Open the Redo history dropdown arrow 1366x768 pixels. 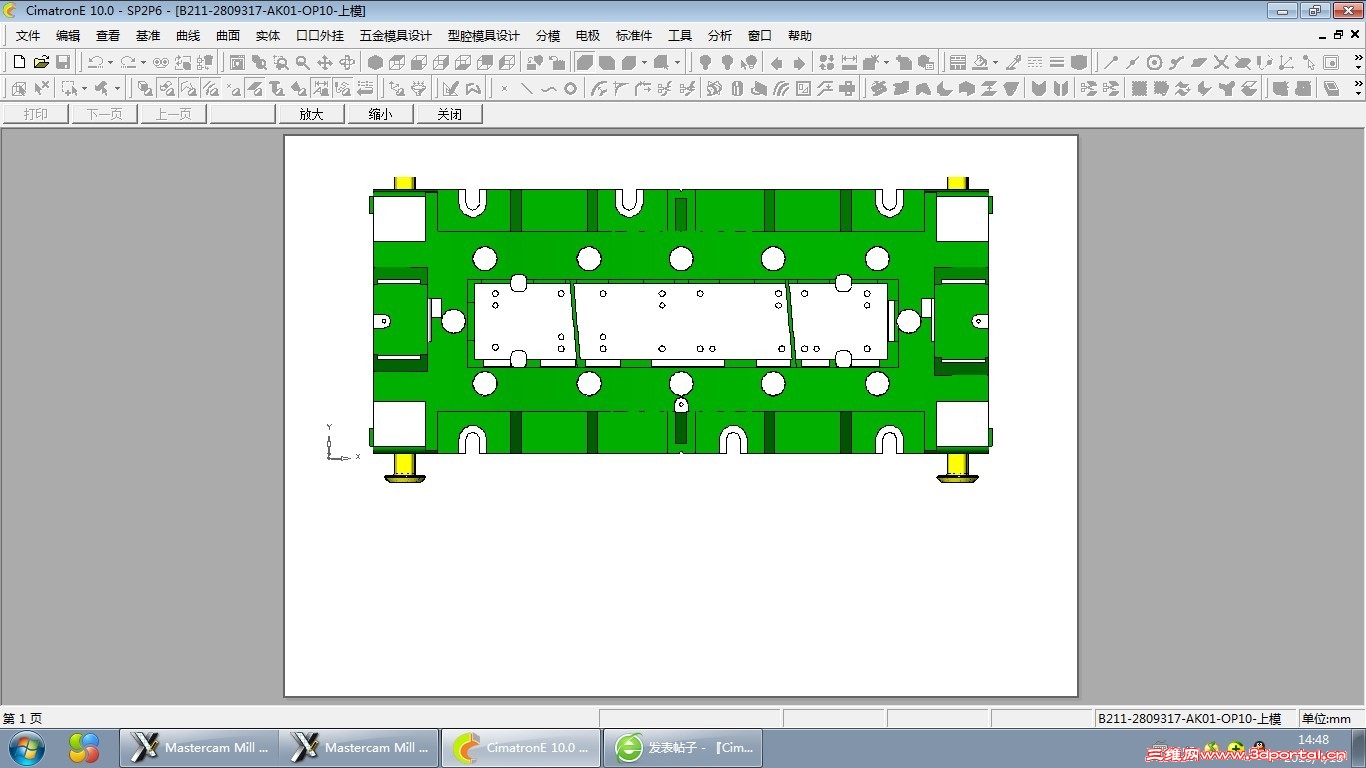(143, 62)
